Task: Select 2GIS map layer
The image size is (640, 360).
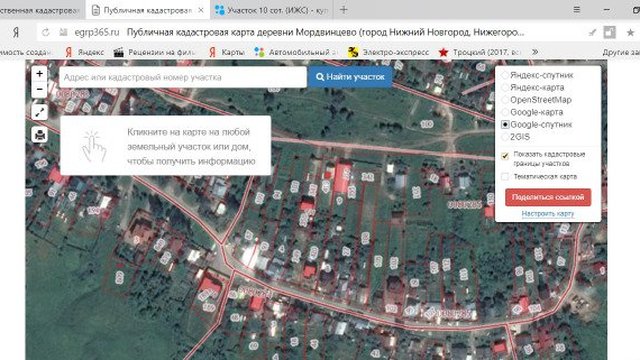Action: 505,137
